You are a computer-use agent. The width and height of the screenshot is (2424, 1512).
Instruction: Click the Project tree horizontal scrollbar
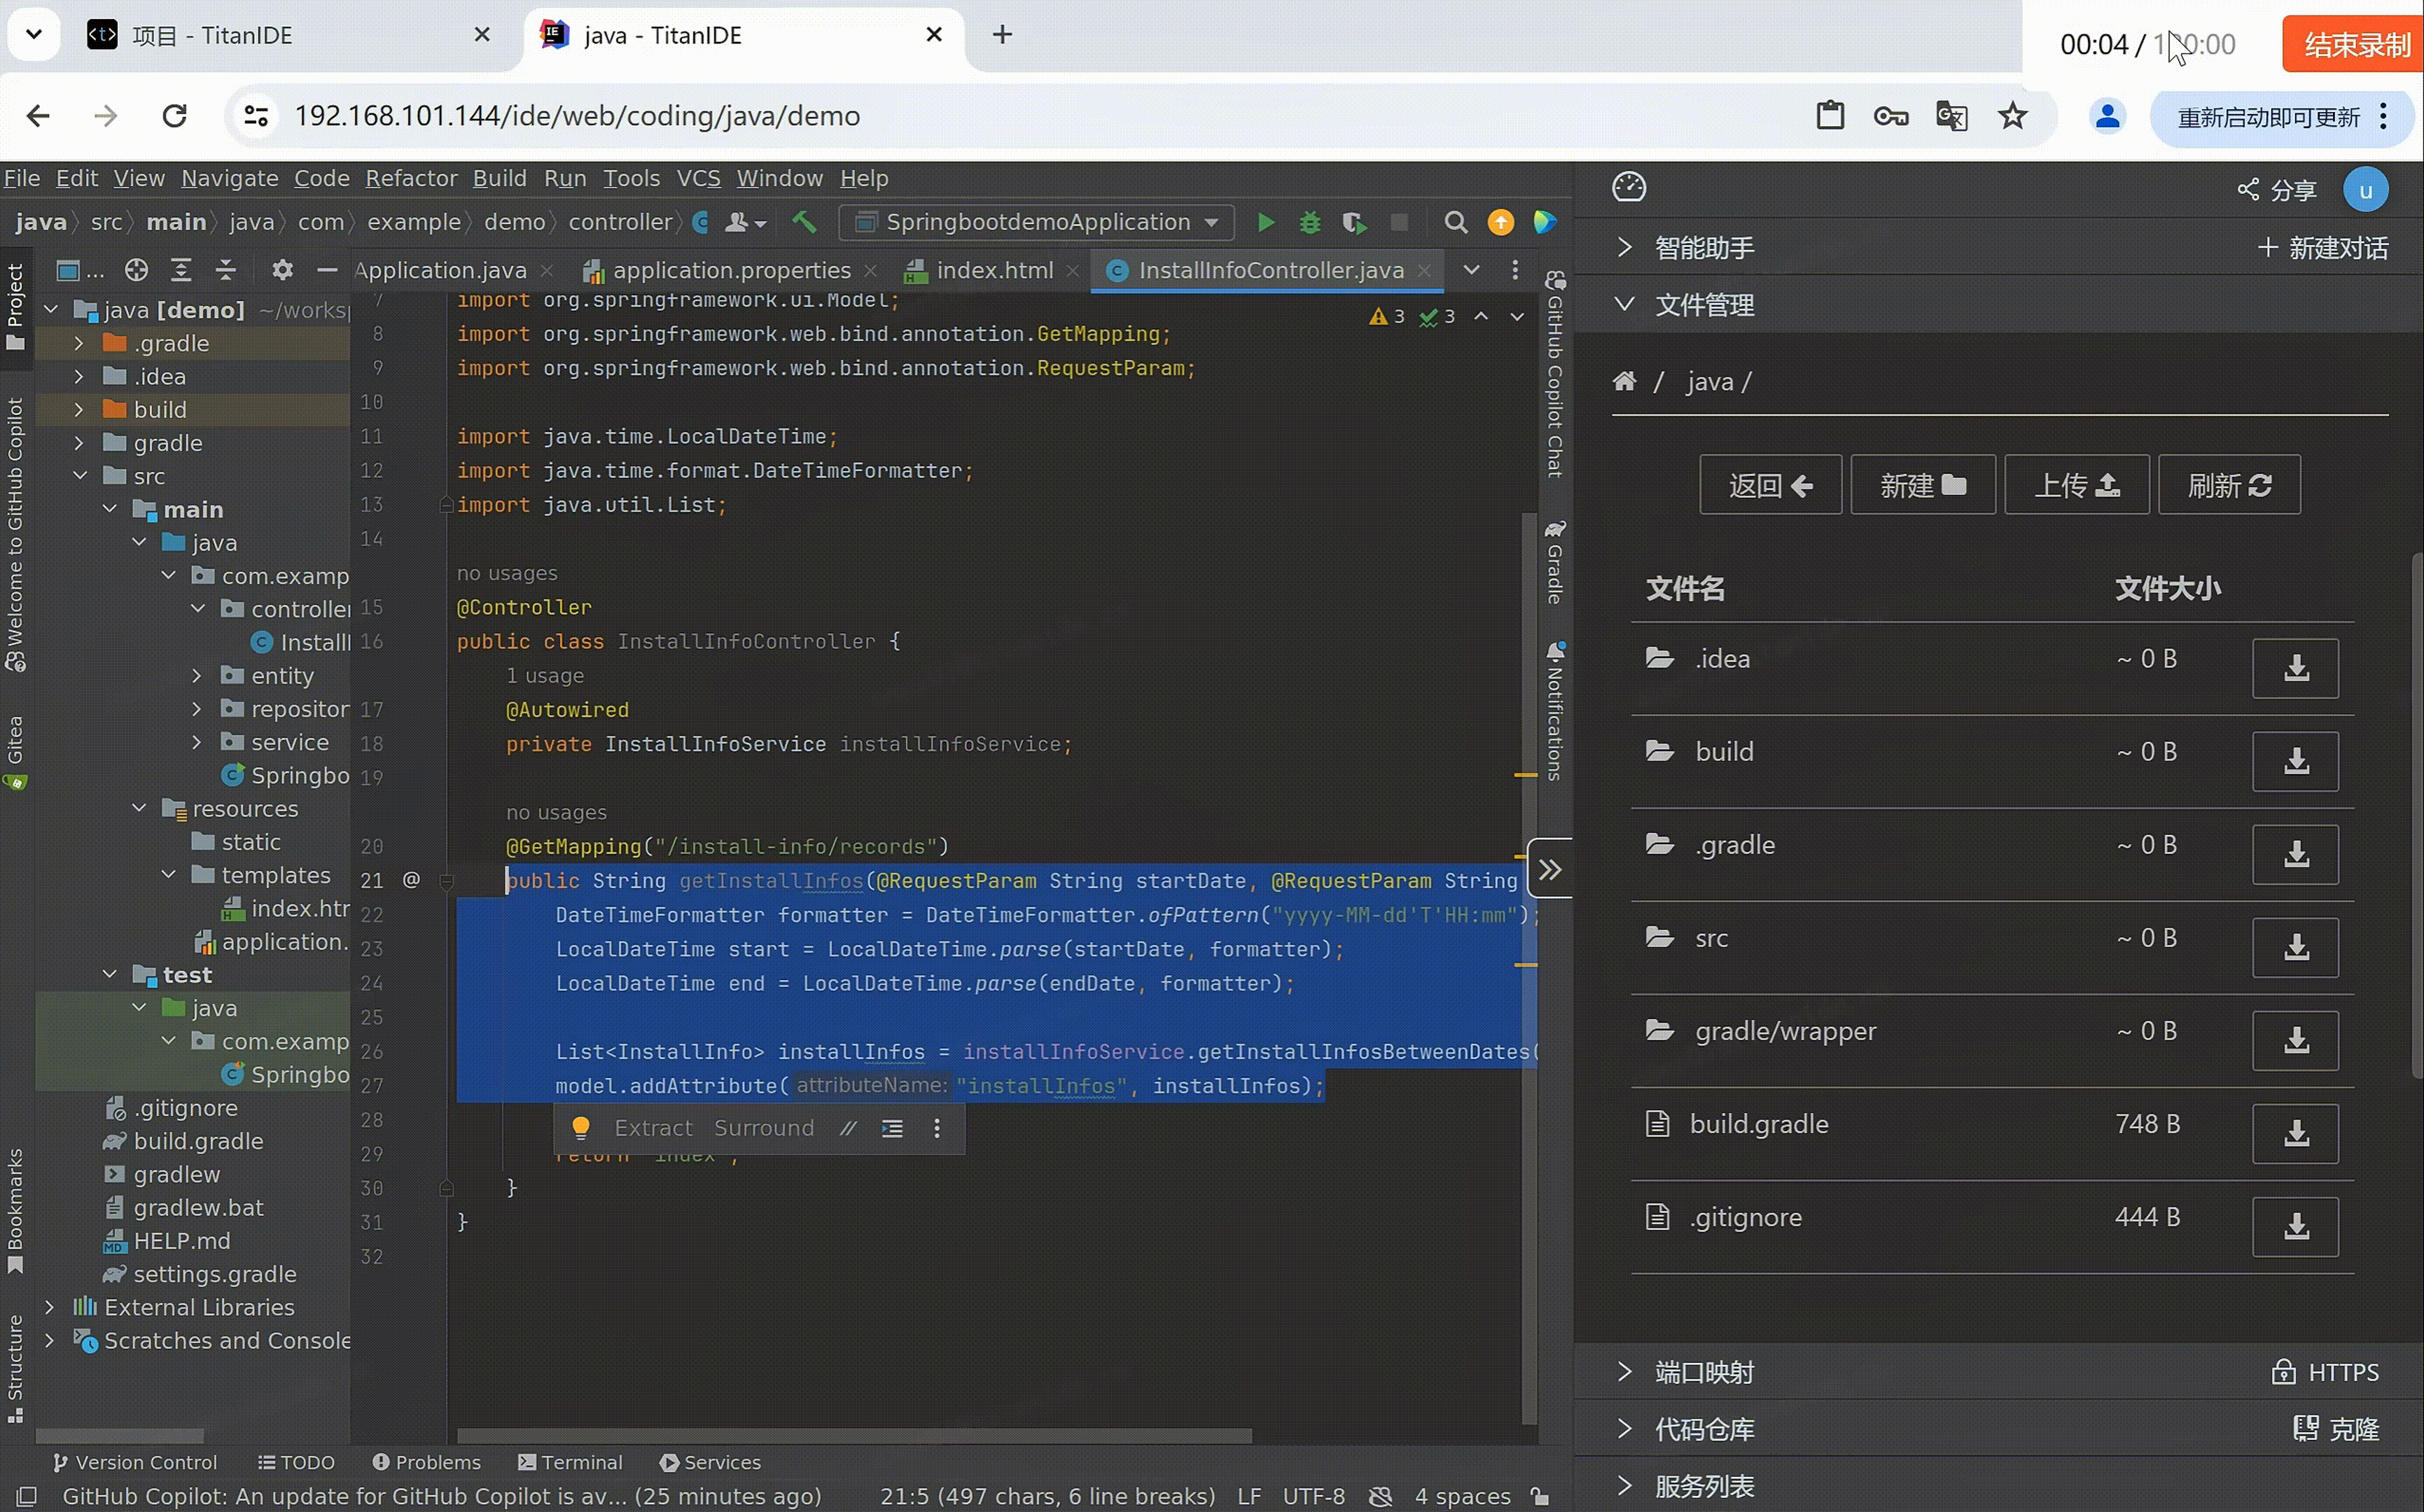coord(120,1435)
